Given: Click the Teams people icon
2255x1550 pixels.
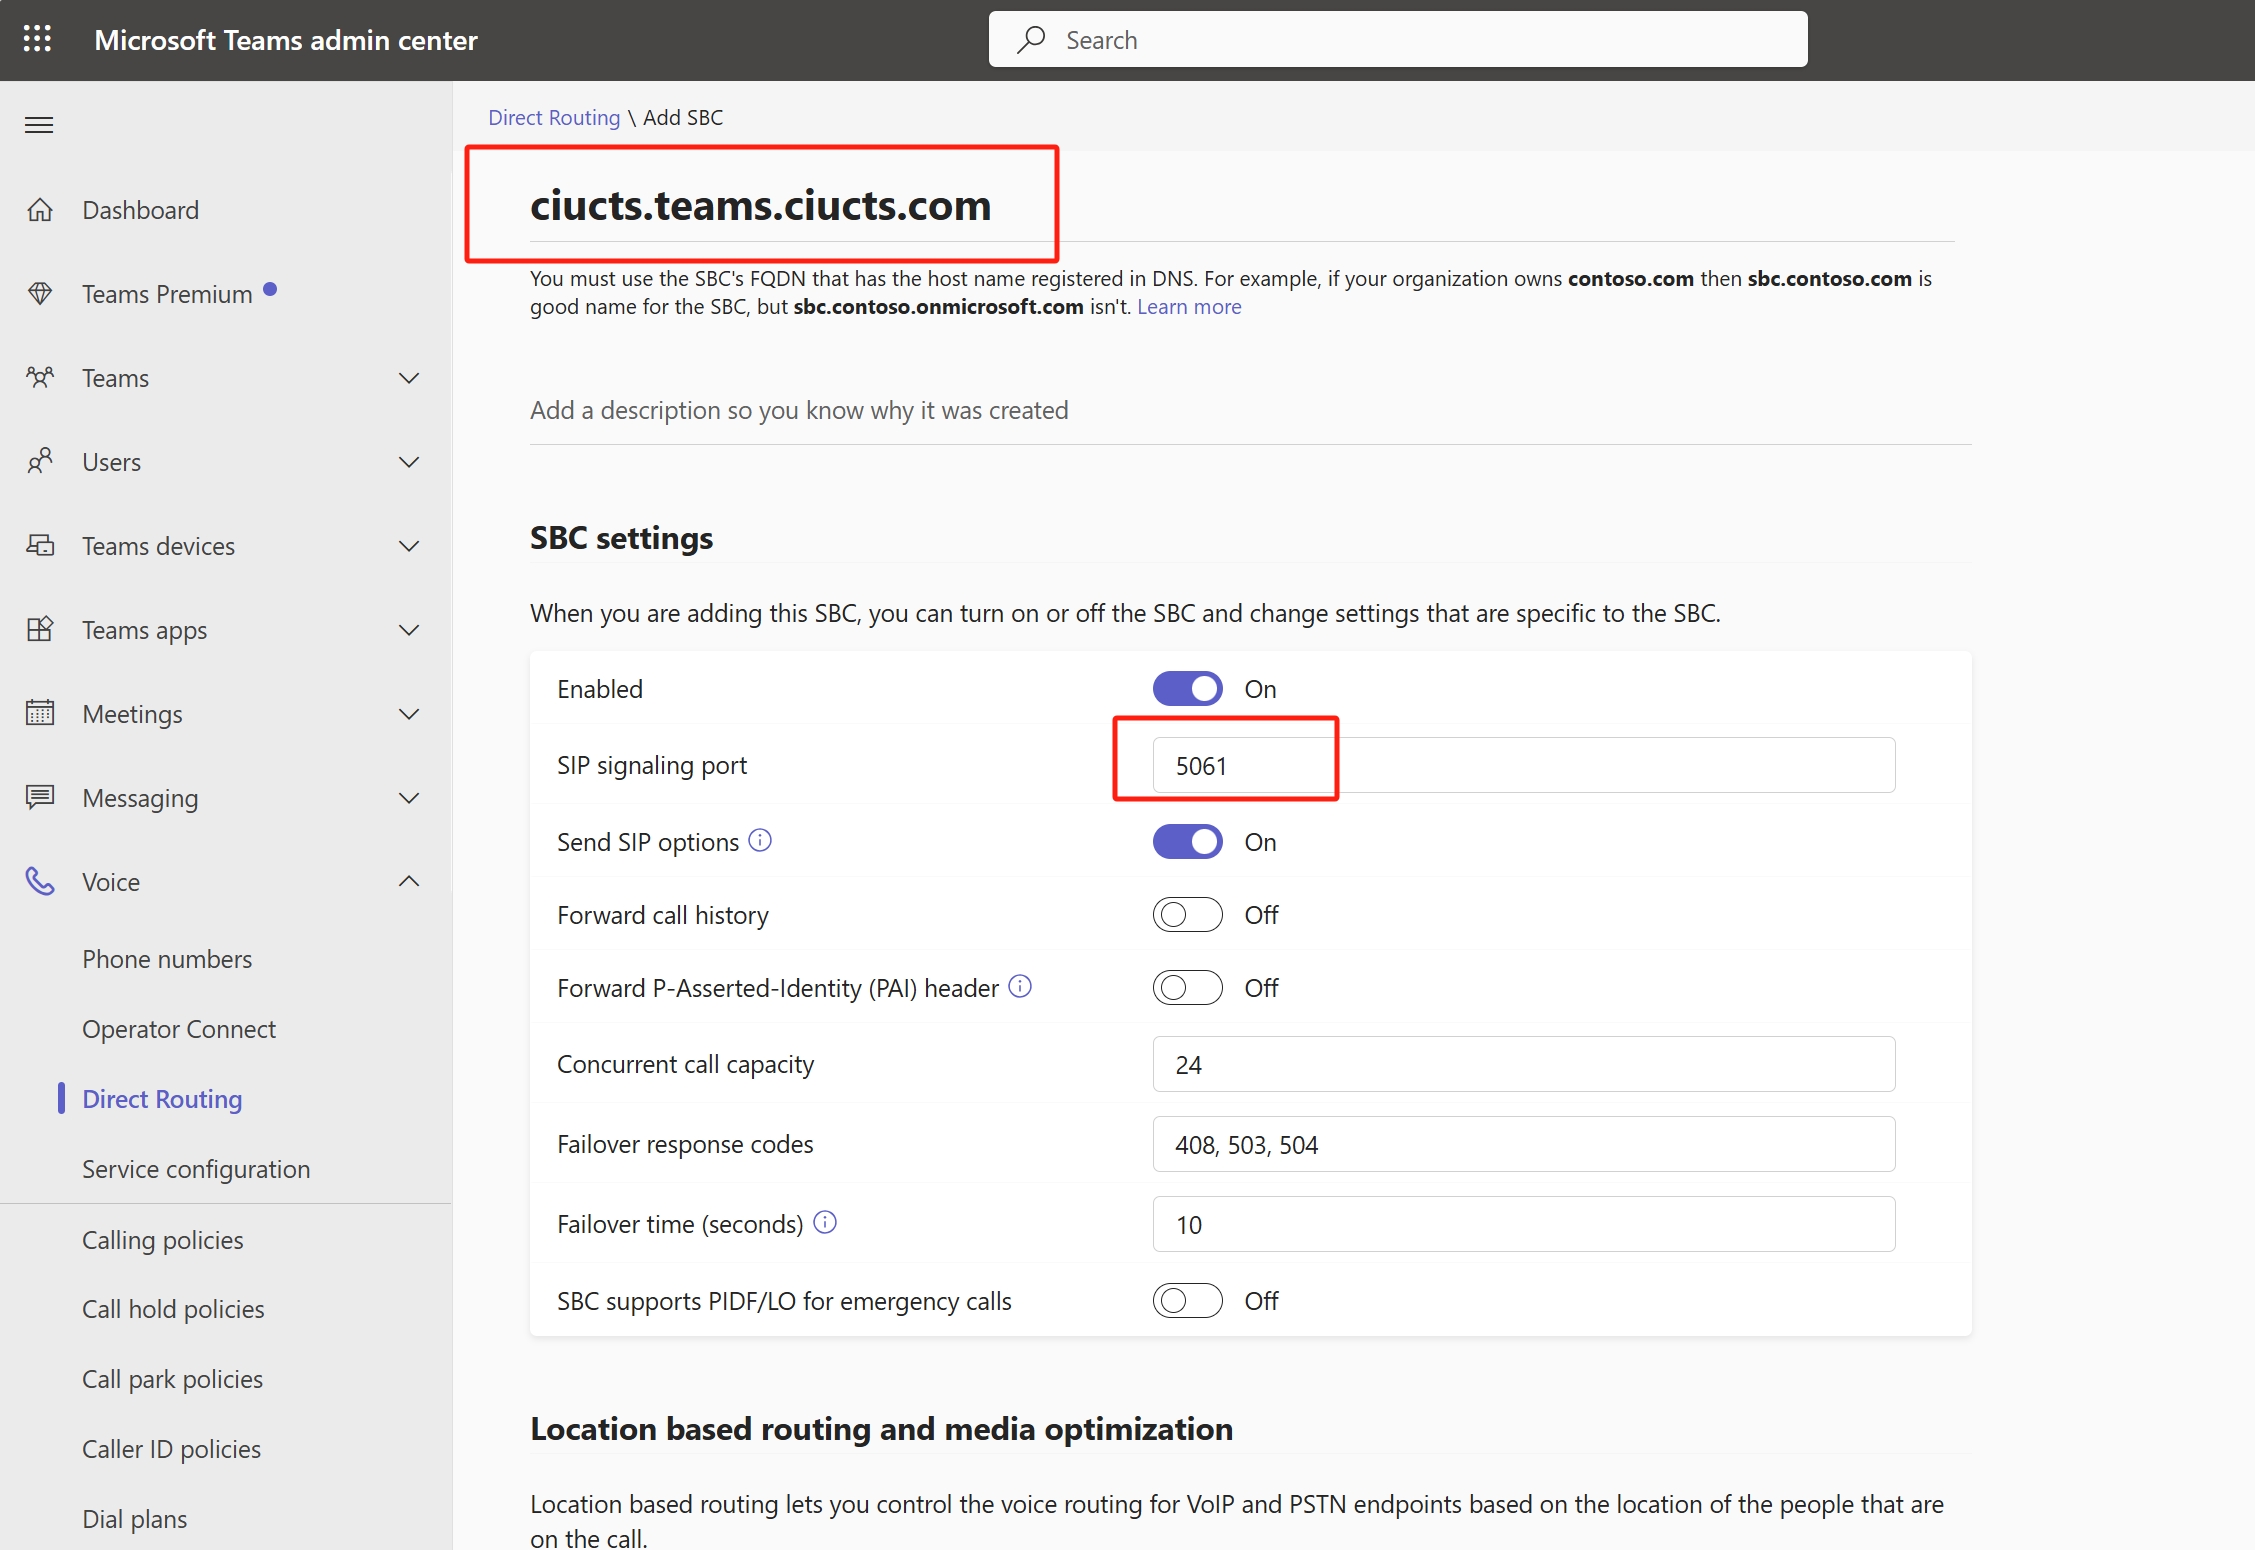Looking at the screenshot, I should coord(40,378).
